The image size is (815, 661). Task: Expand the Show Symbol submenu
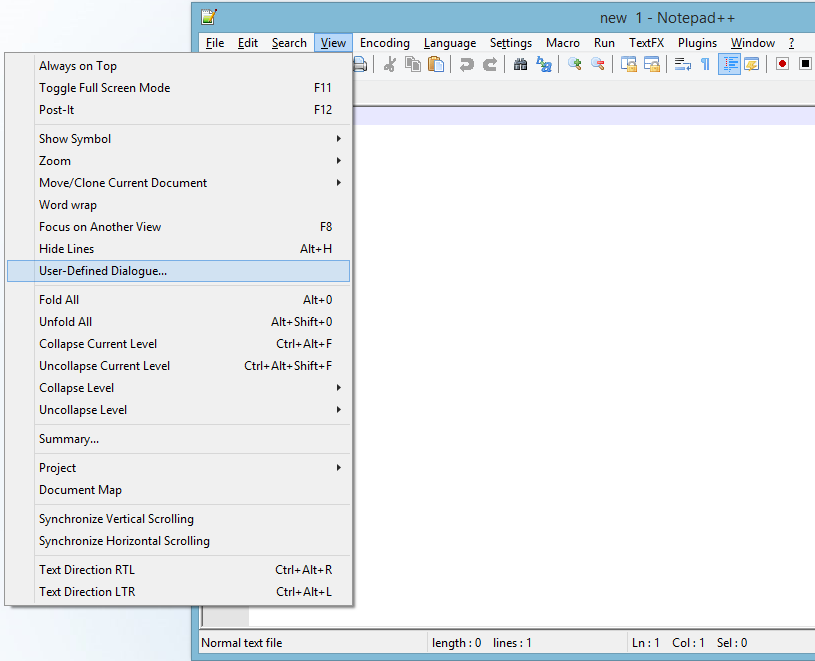click(73, 138)
